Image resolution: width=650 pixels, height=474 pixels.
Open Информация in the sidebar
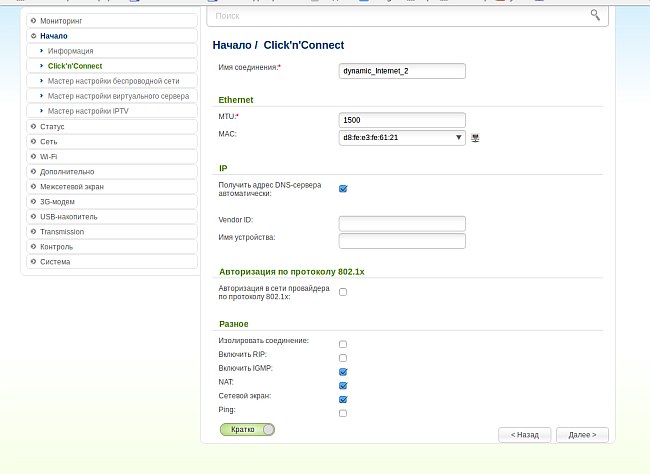pyautogui.click(x=71, y=50)
